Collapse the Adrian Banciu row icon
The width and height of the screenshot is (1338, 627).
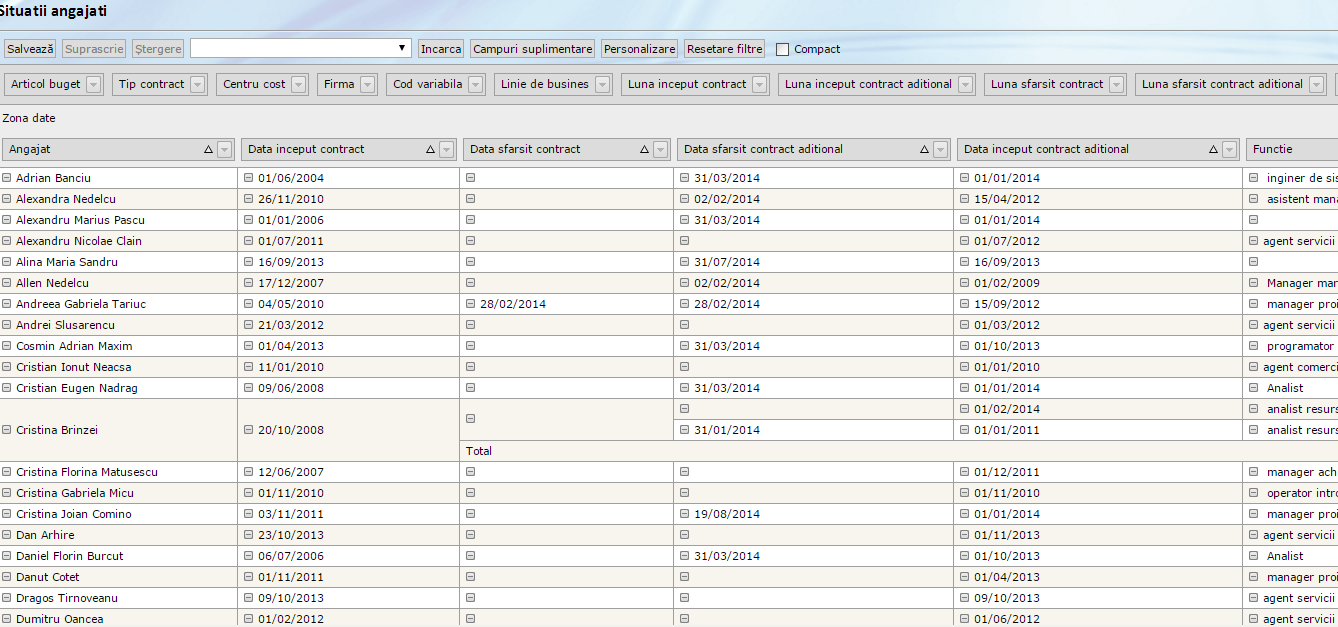coord(7,178)
